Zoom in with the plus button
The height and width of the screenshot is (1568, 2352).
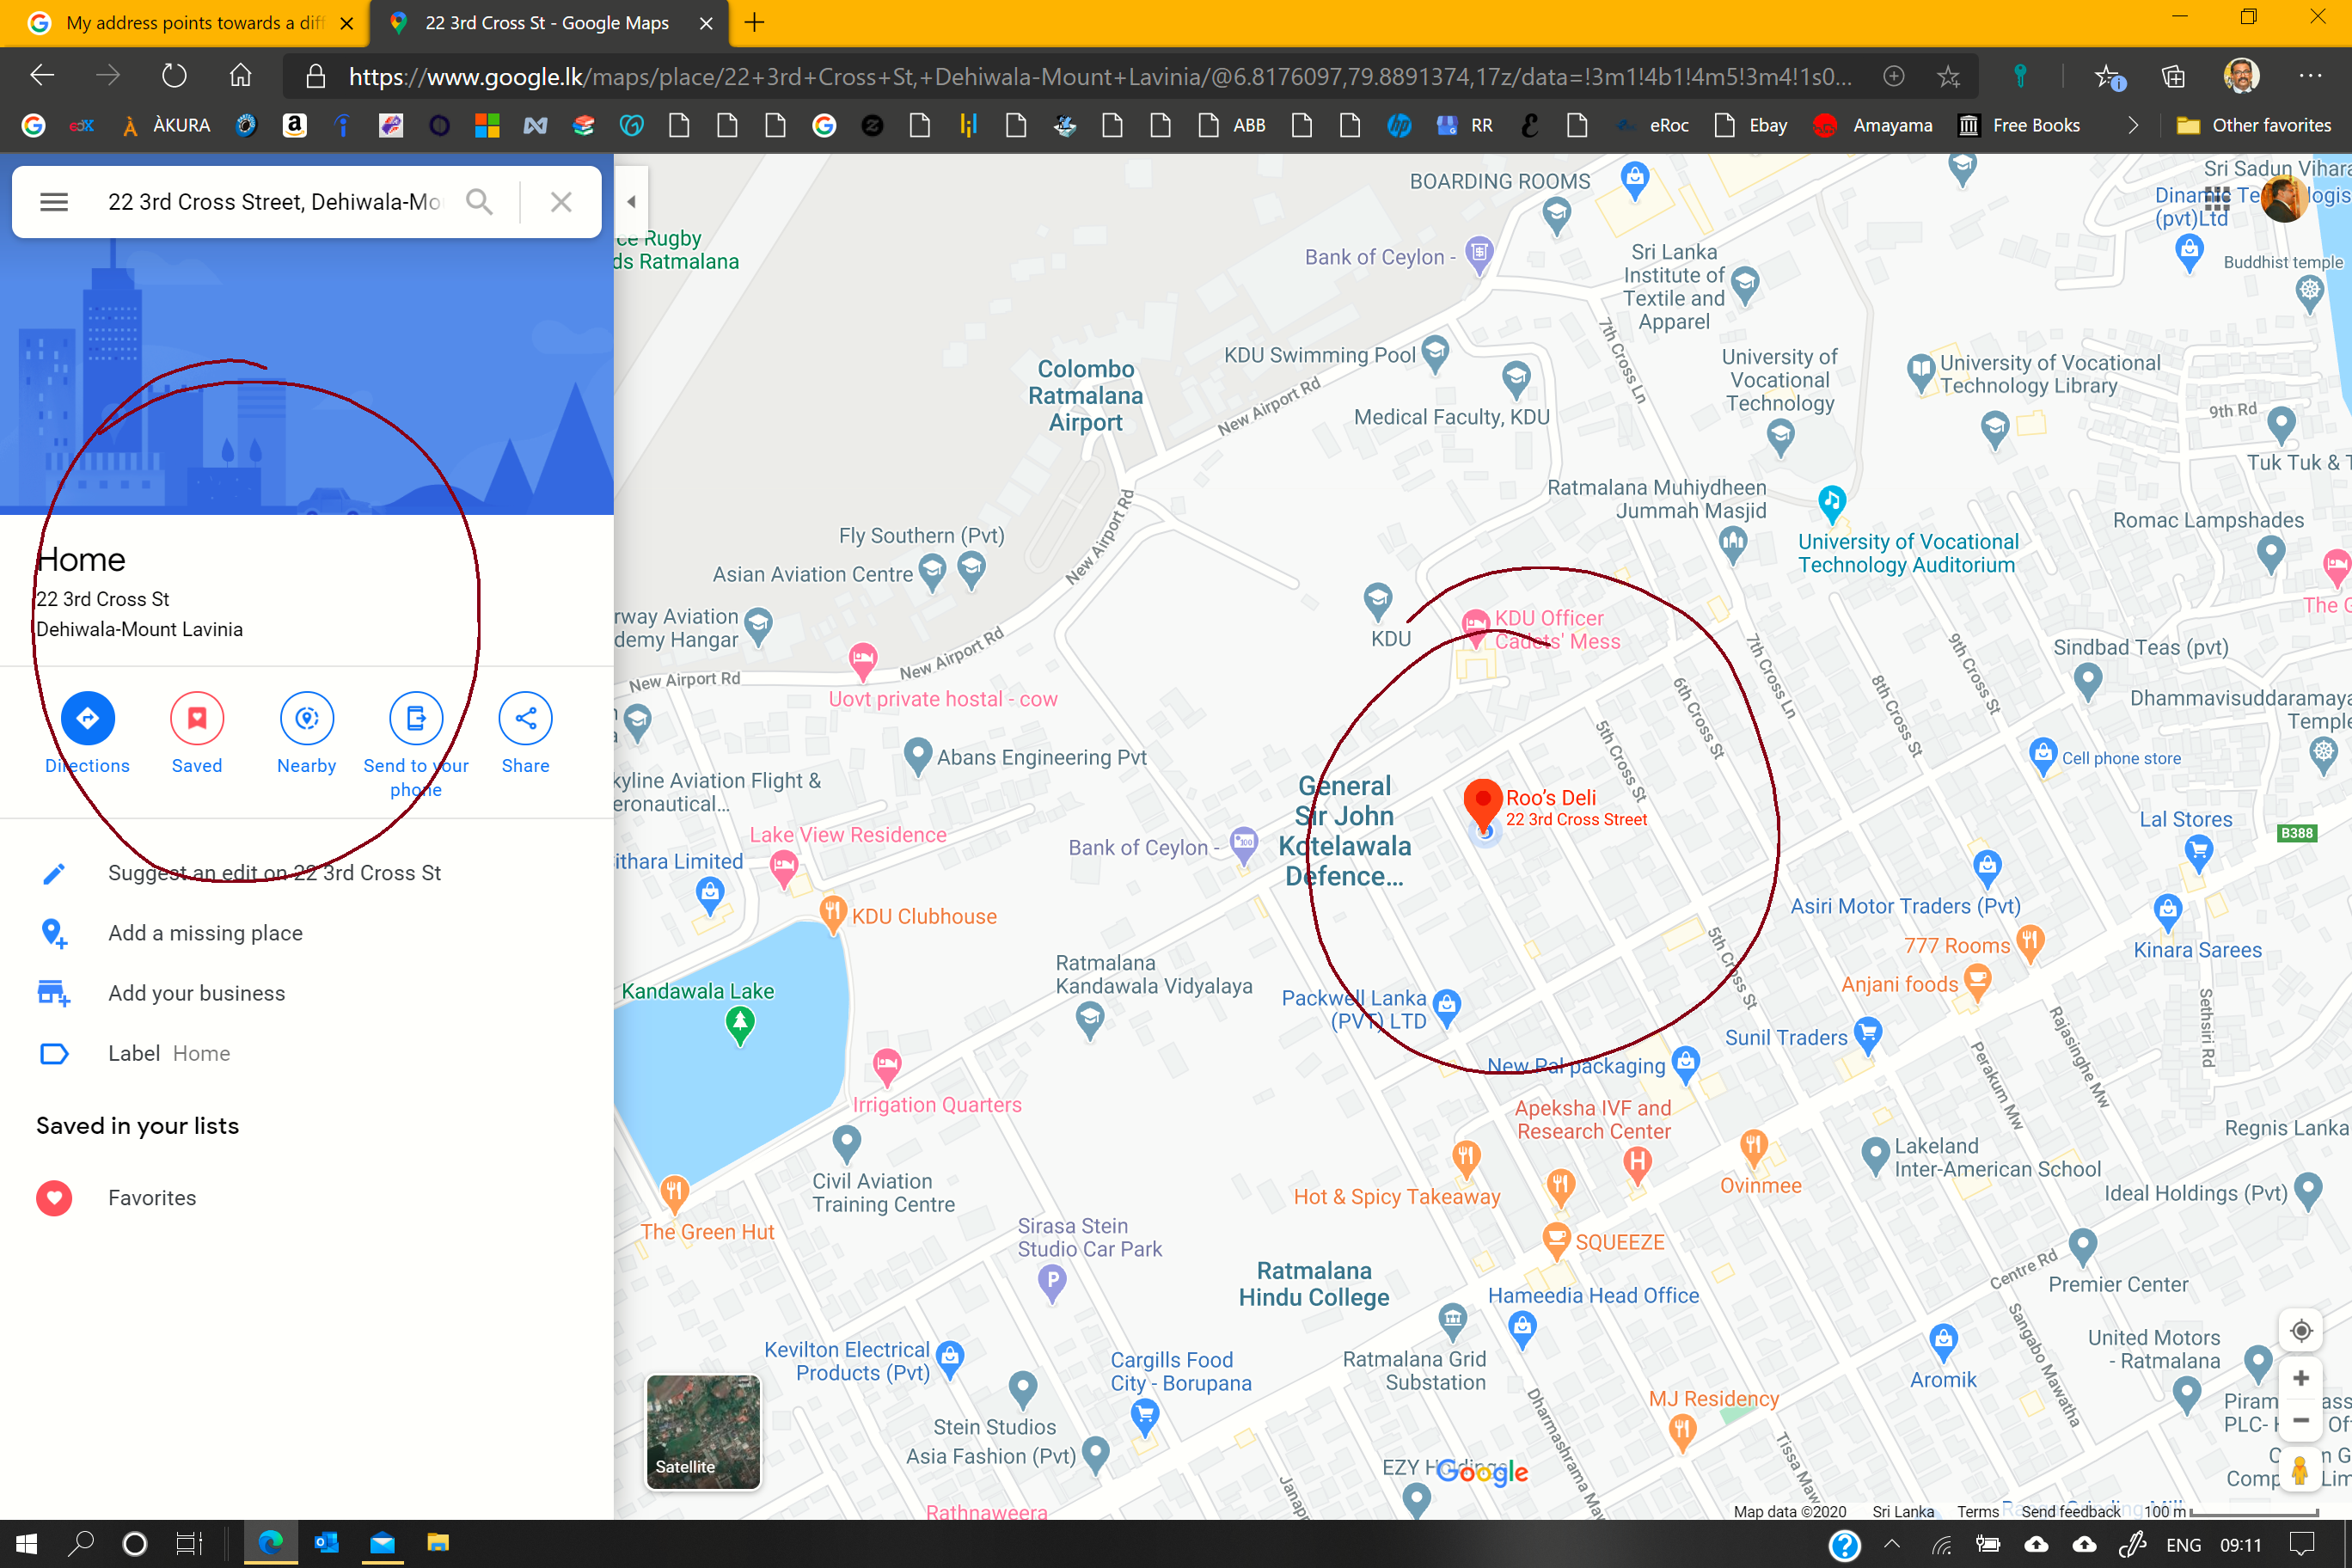click(x=2300, y=1378)
